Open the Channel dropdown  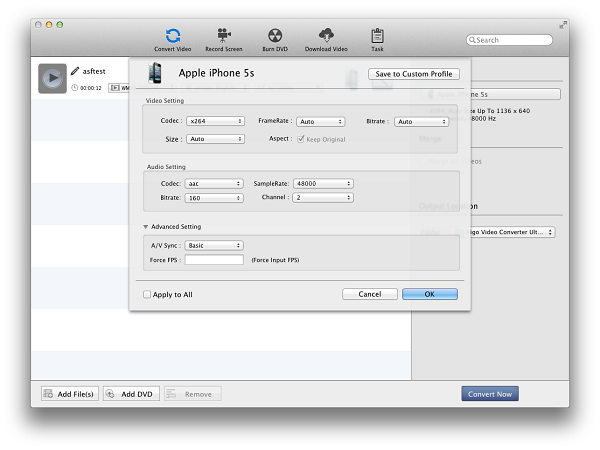click(x=323, y=197)
